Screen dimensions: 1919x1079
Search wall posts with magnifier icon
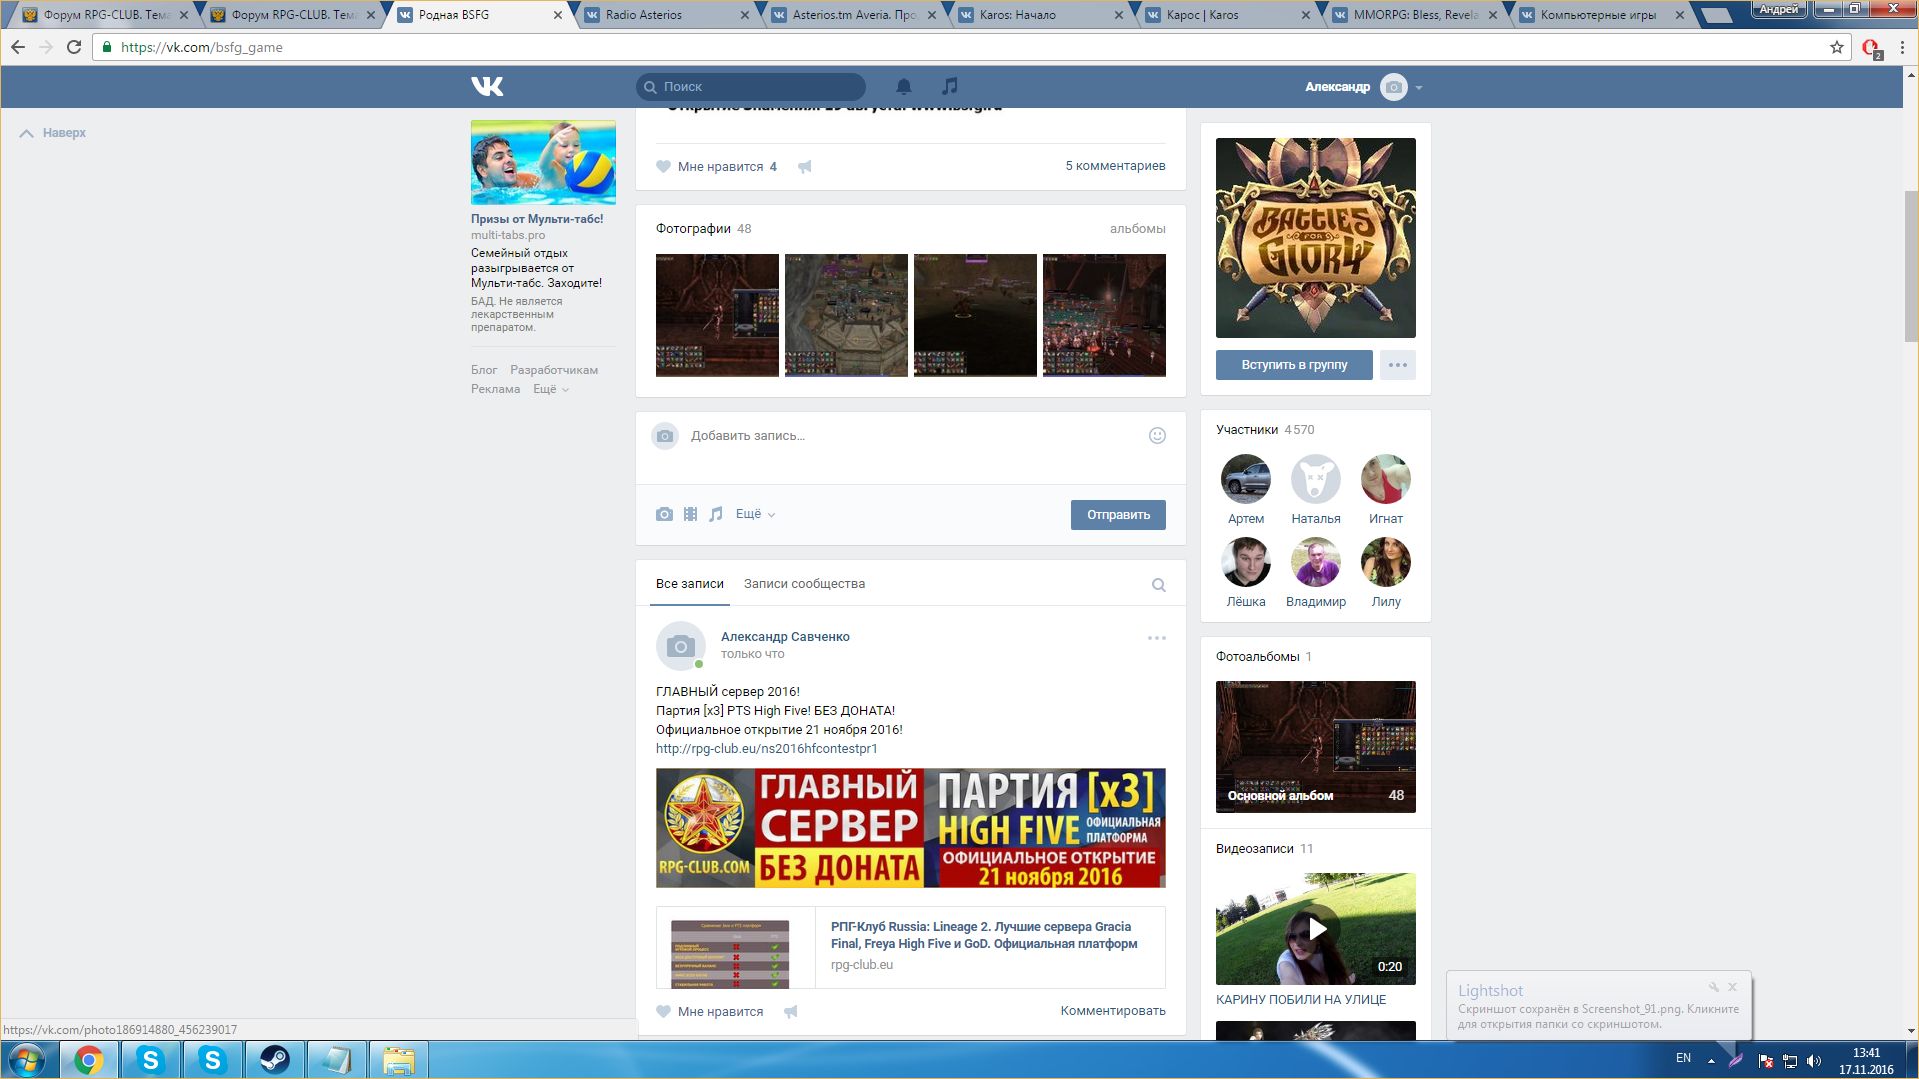(1158, 585)
